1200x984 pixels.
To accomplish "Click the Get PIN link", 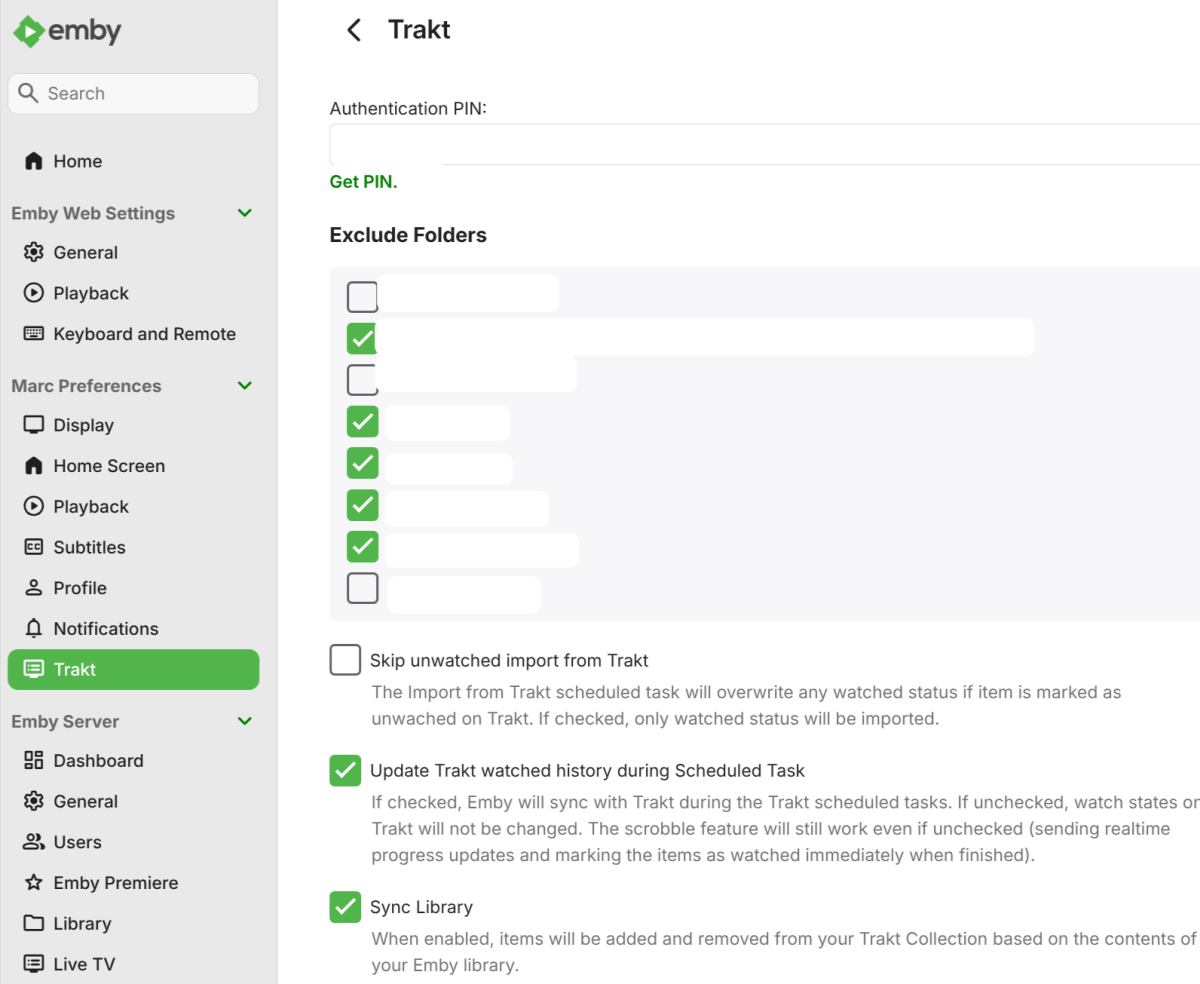I will [x=364, y=182].
